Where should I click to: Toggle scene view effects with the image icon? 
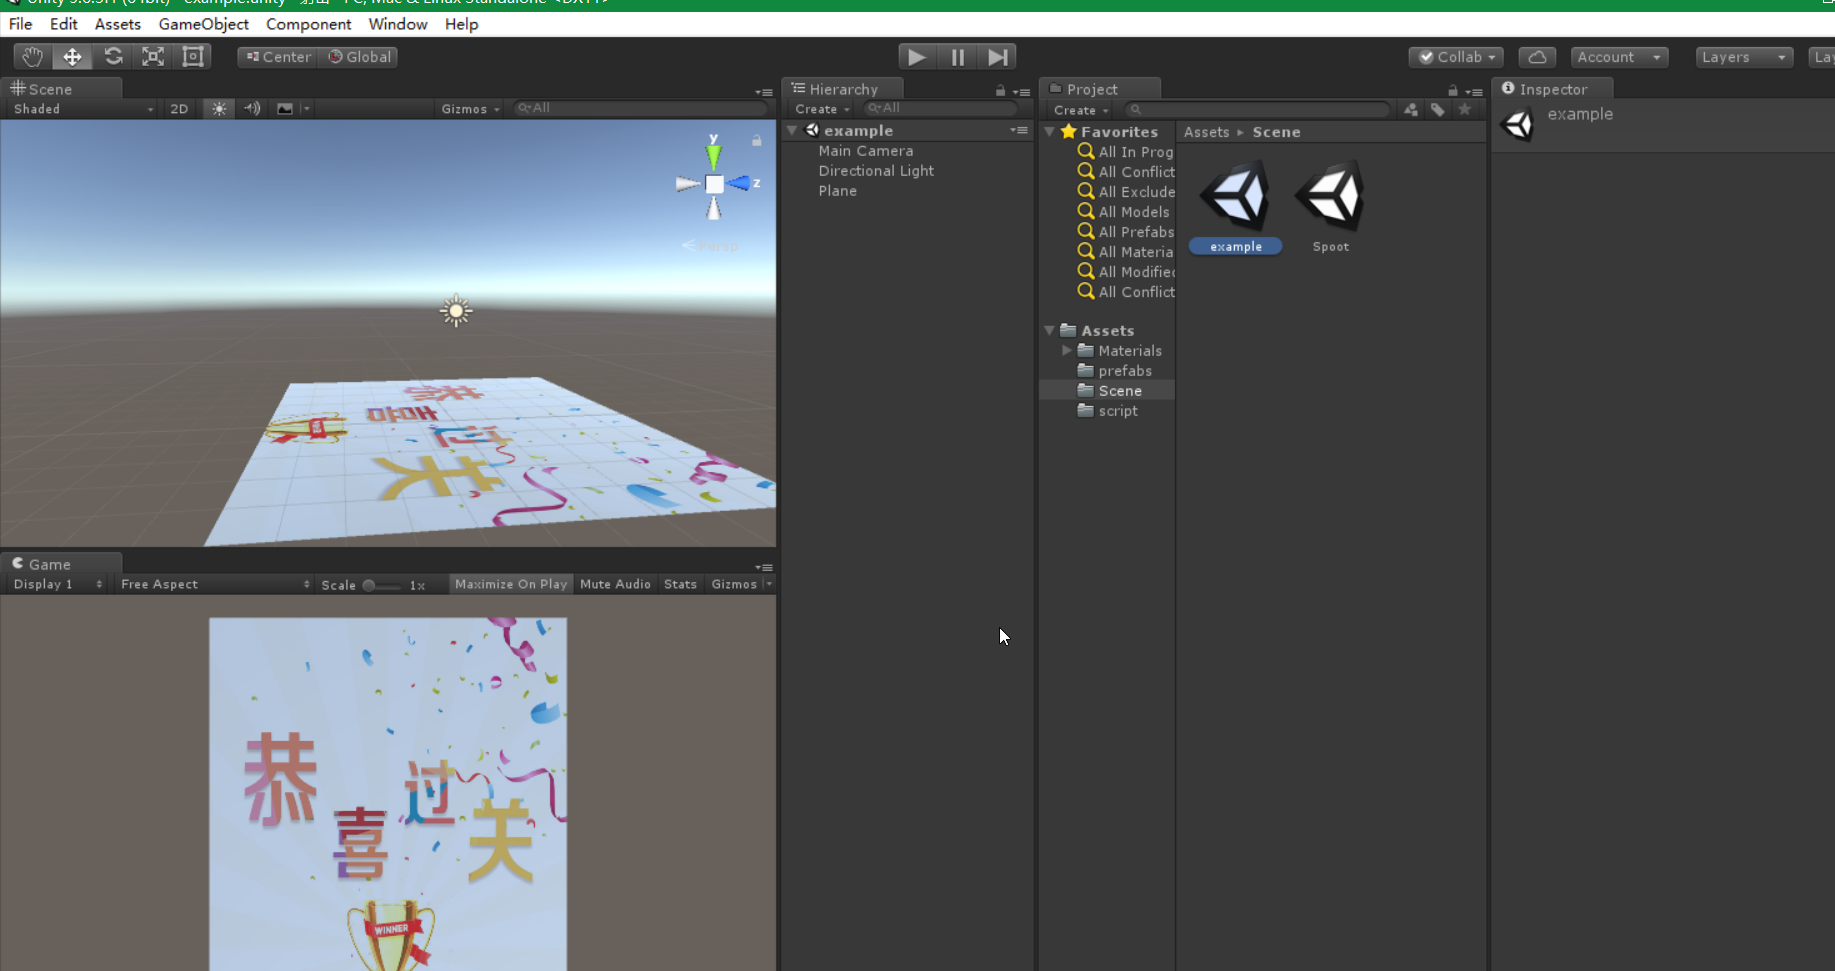(285, 108)
